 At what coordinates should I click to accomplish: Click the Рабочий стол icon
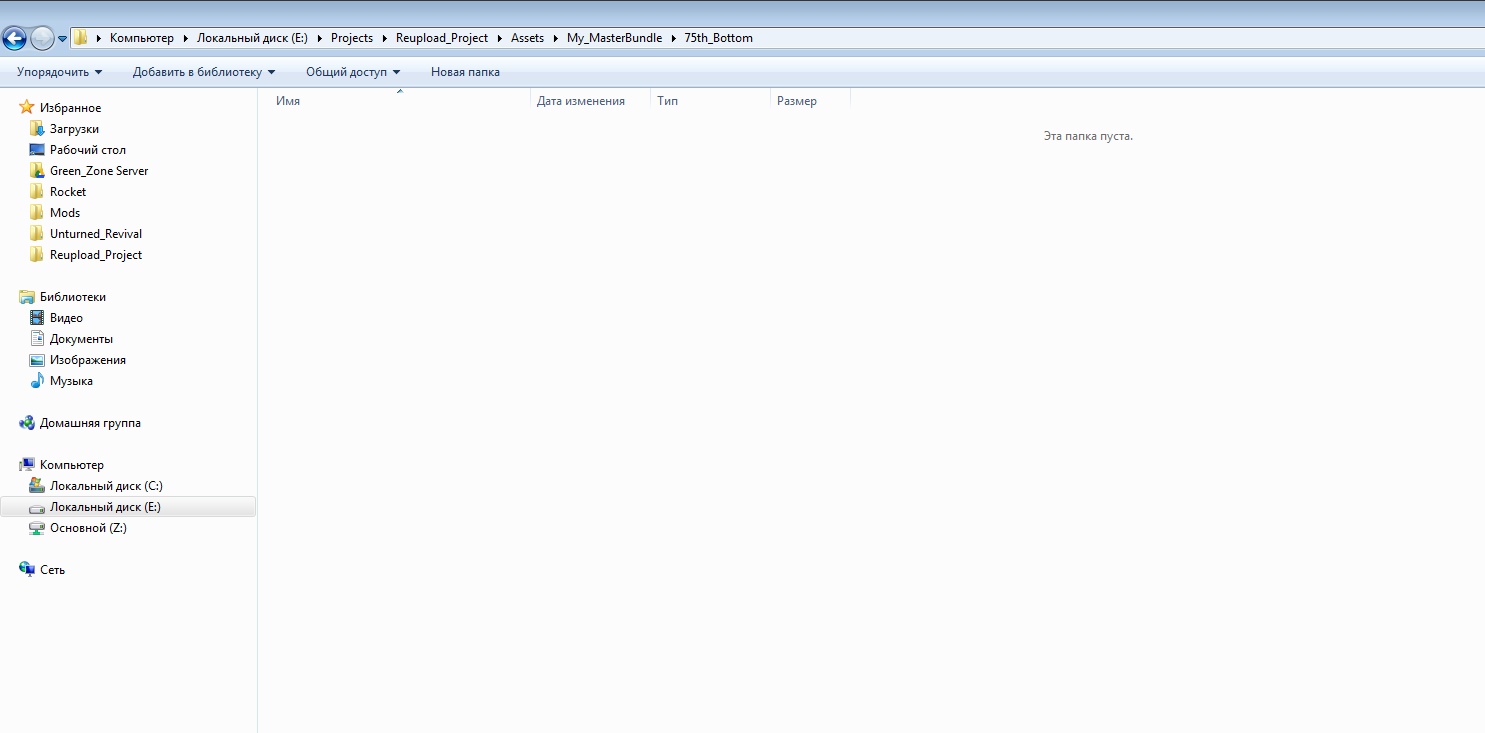point(37,150)
